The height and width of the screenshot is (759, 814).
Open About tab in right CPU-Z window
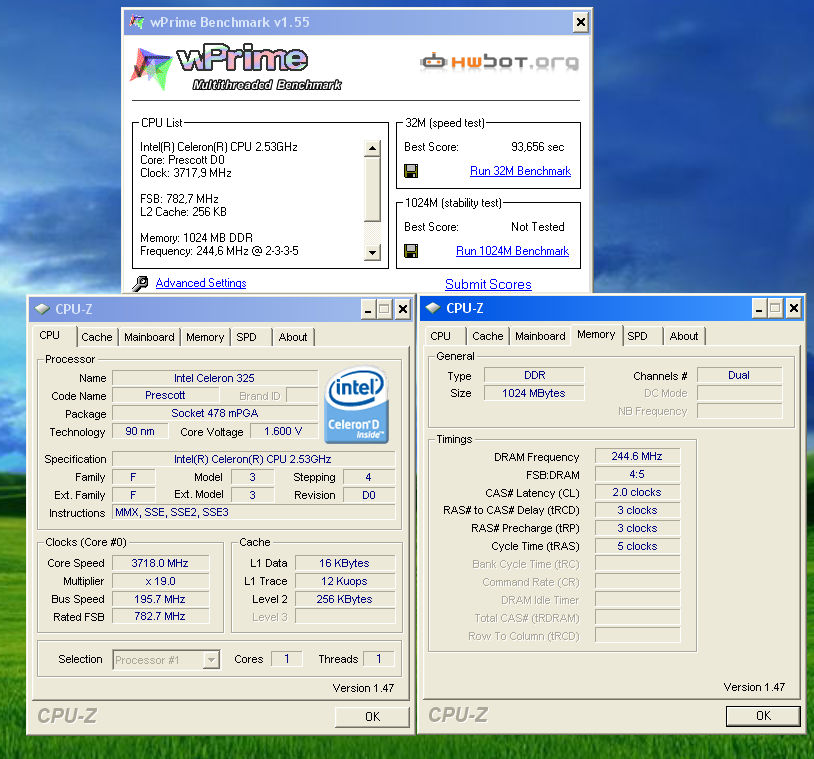click(684, 336)
